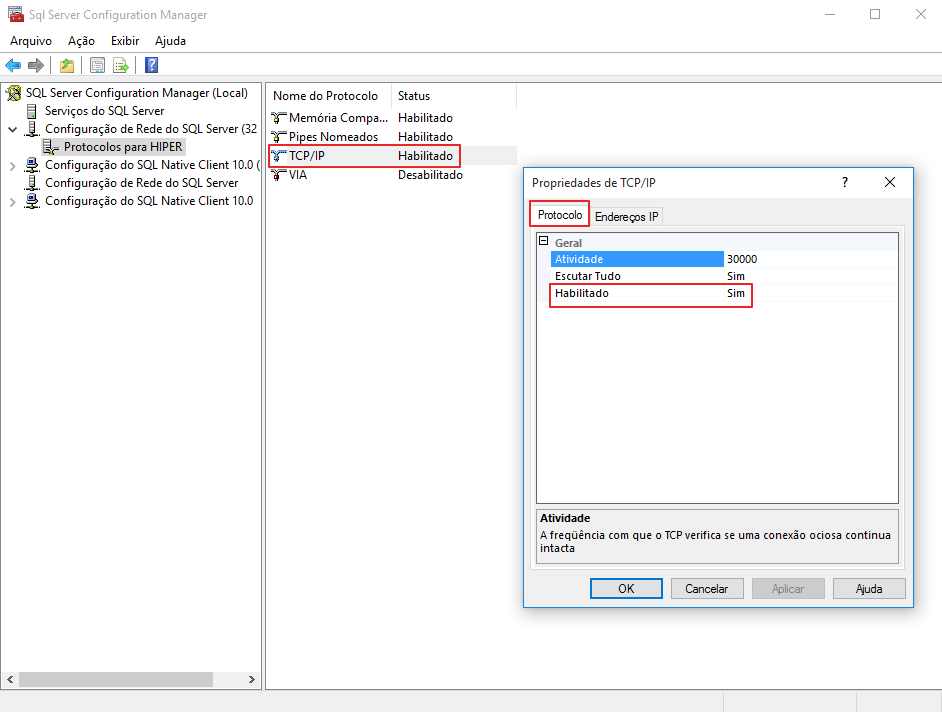Click the Up One Level folder icon
The width and height of the screenshot is (942, 712).
[x=67, y=66]
